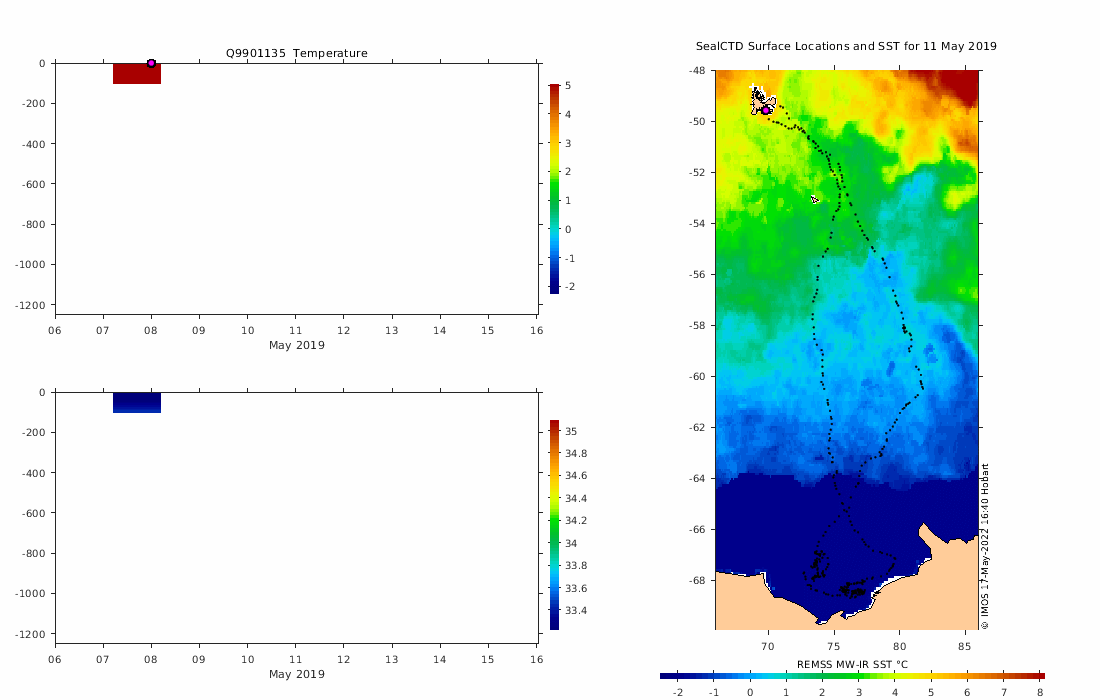Viewport: 1100px width, 700px height.
Task: Click the '-64' latitude label on the map
Action: point(697,478)
